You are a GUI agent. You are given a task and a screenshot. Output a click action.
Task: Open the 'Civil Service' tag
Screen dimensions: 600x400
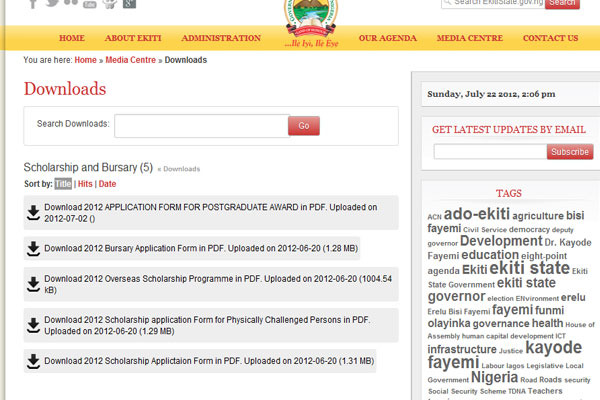tap(485, 230)
